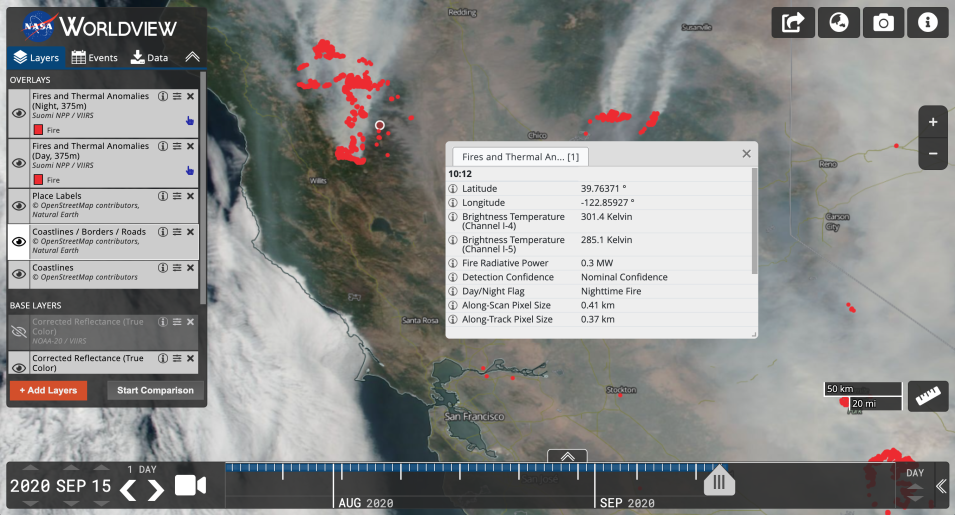This screenshot has width=955, height=515.
Task: Show info for Coastlines layer
Action: tap(163, 268)
